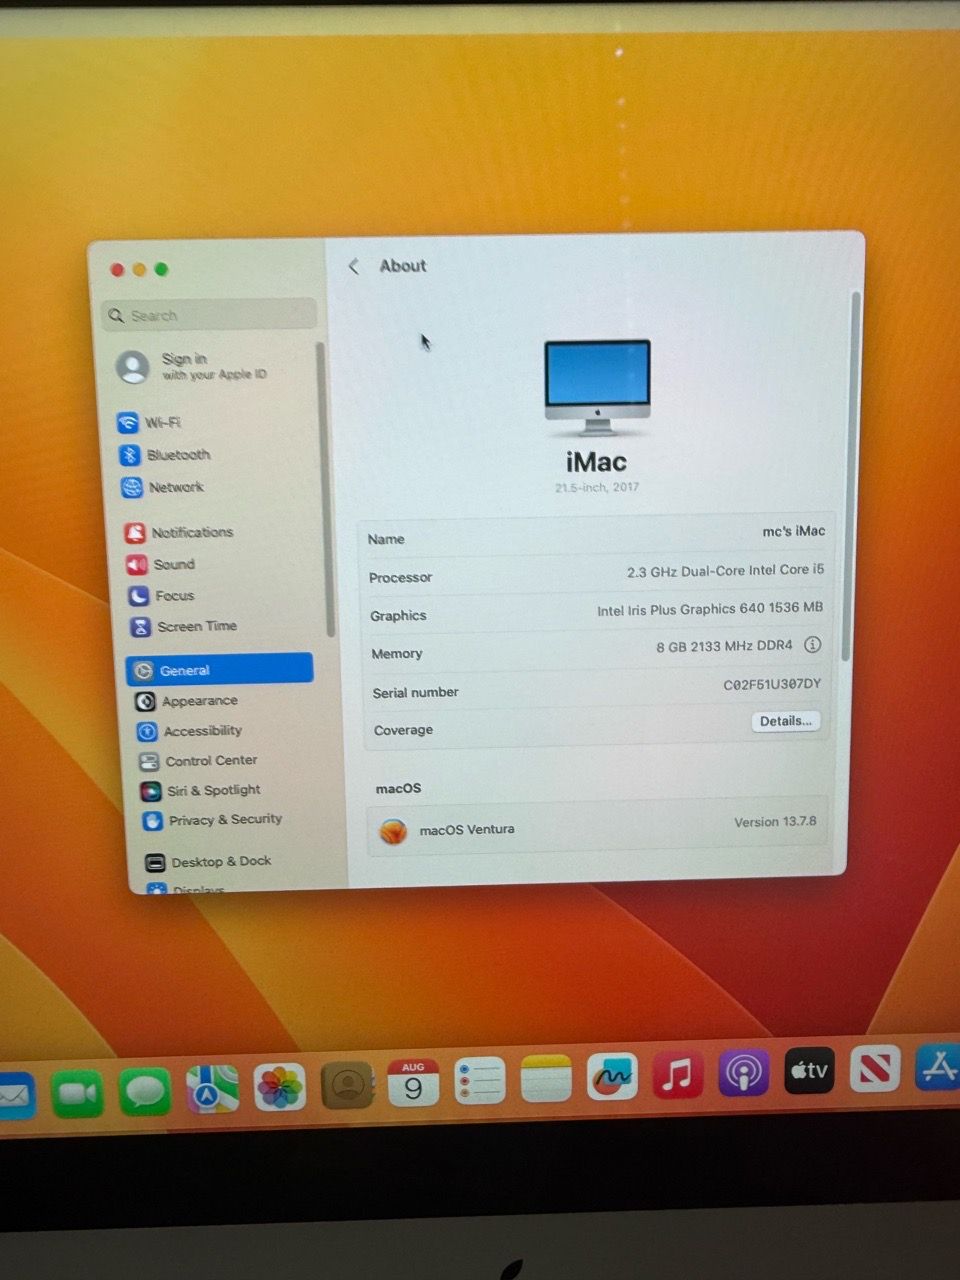Click into the Search field
This screenshot has width=960, height=1280.
[209, 315]
